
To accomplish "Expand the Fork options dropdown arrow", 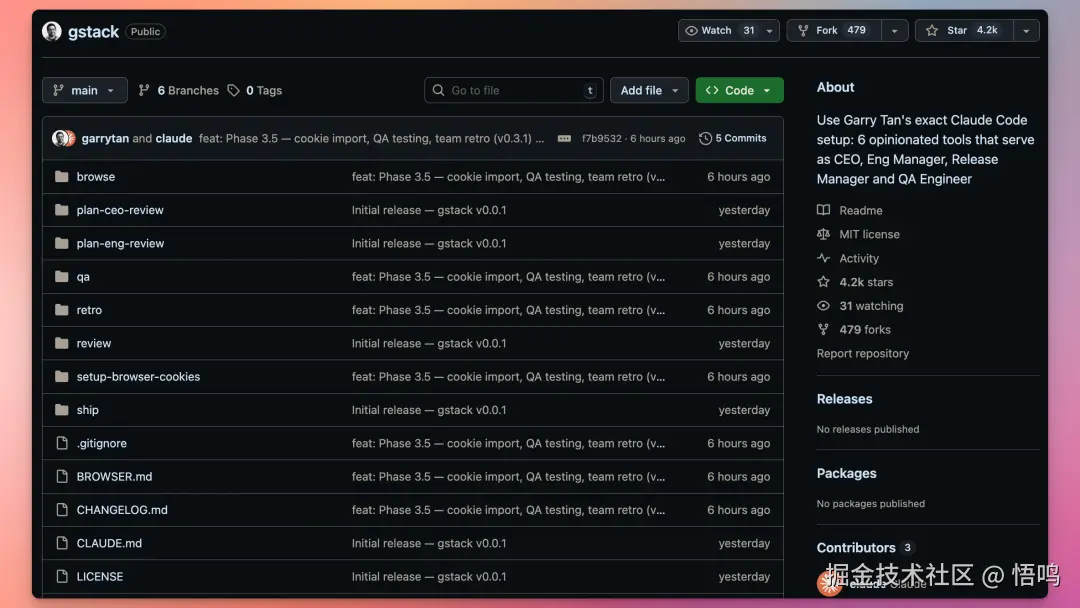I will [894, 30].
